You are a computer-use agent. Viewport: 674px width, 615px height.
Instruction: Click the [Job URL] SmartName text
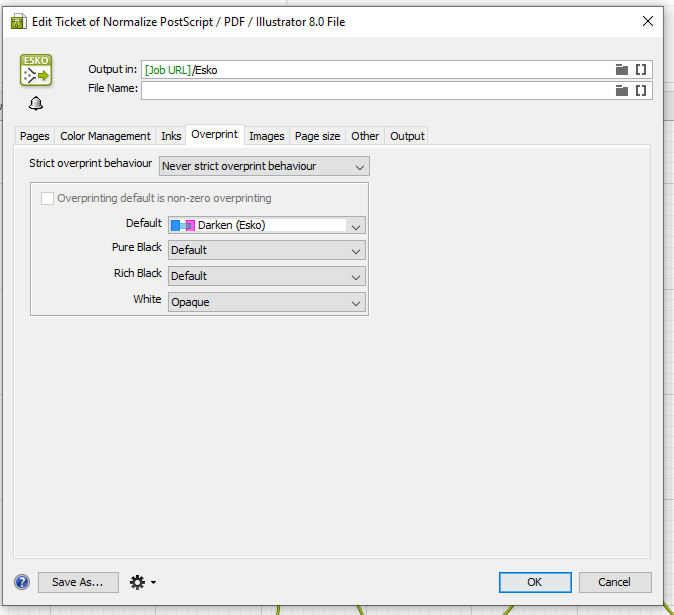pos(168,70)
